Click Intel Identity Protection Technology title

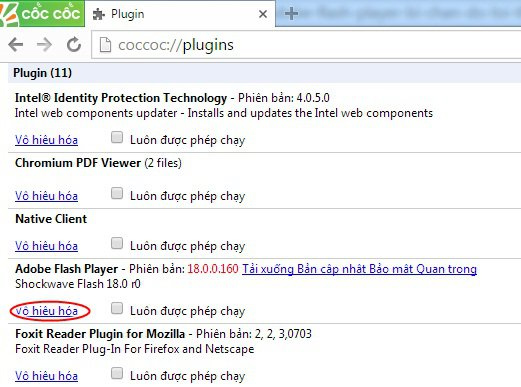coord(121,98)
